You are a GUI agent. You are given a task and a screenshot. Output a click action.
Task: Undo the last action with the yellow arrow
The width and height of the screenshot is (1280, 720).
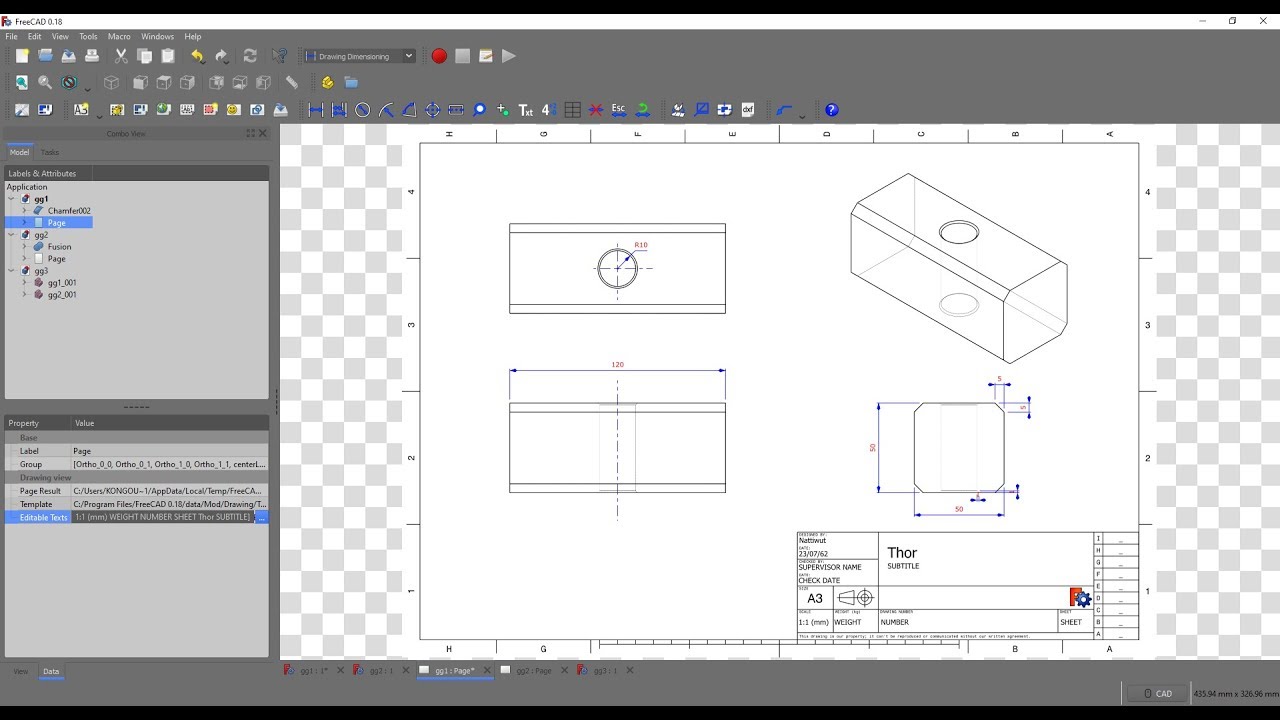[198, 56]
